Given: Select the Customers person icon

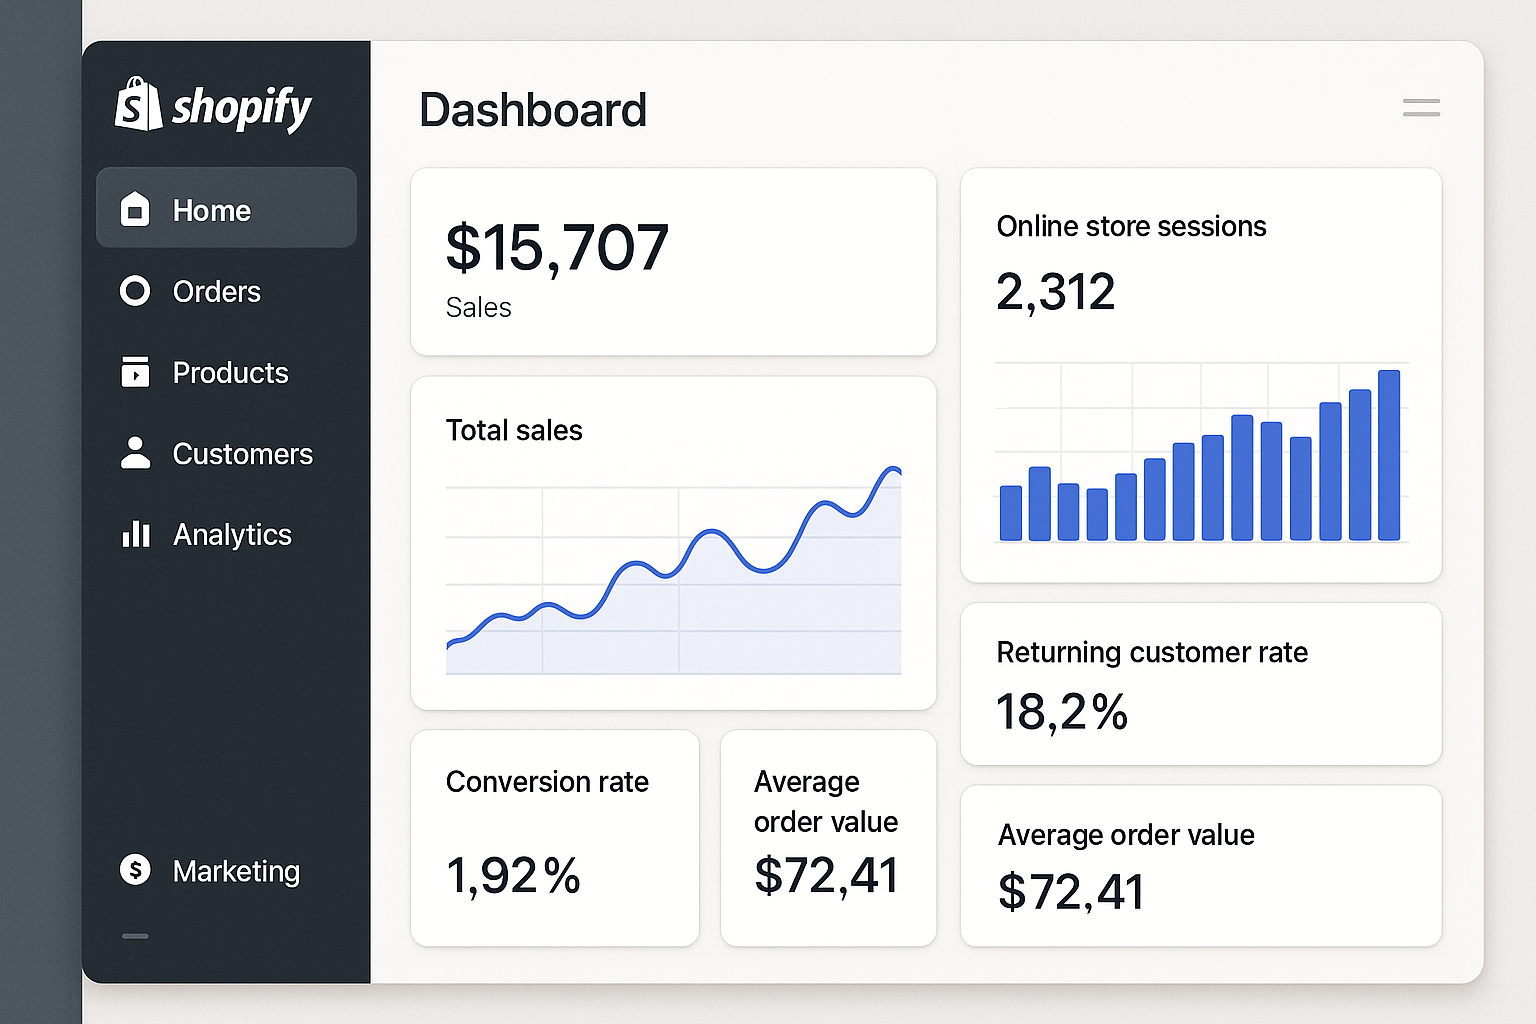Looking at the screenshot, I should click(x=135, y=453).
